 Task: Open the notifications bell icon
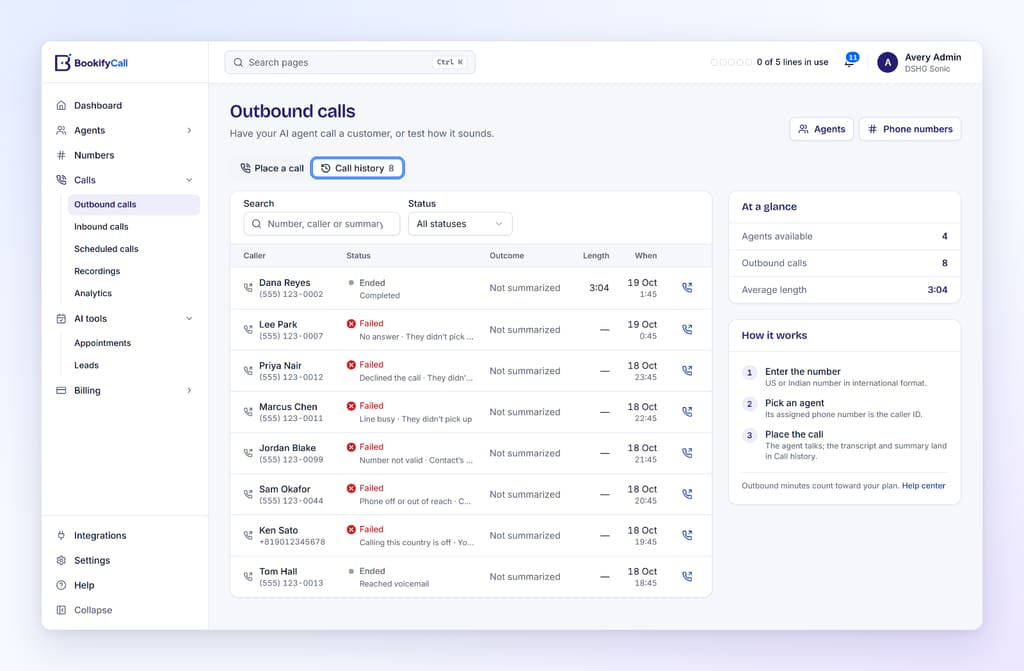click(850, 62)
